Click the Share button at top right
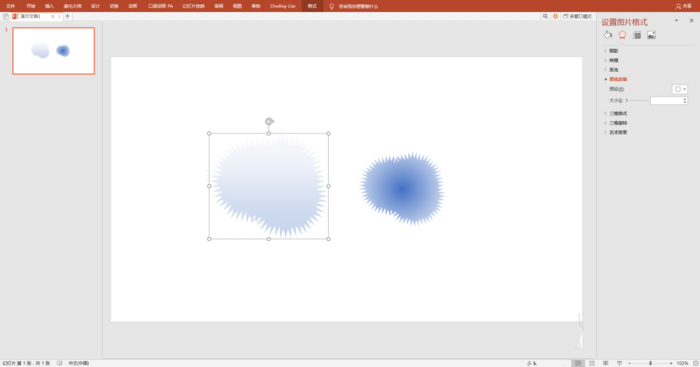 684,6
